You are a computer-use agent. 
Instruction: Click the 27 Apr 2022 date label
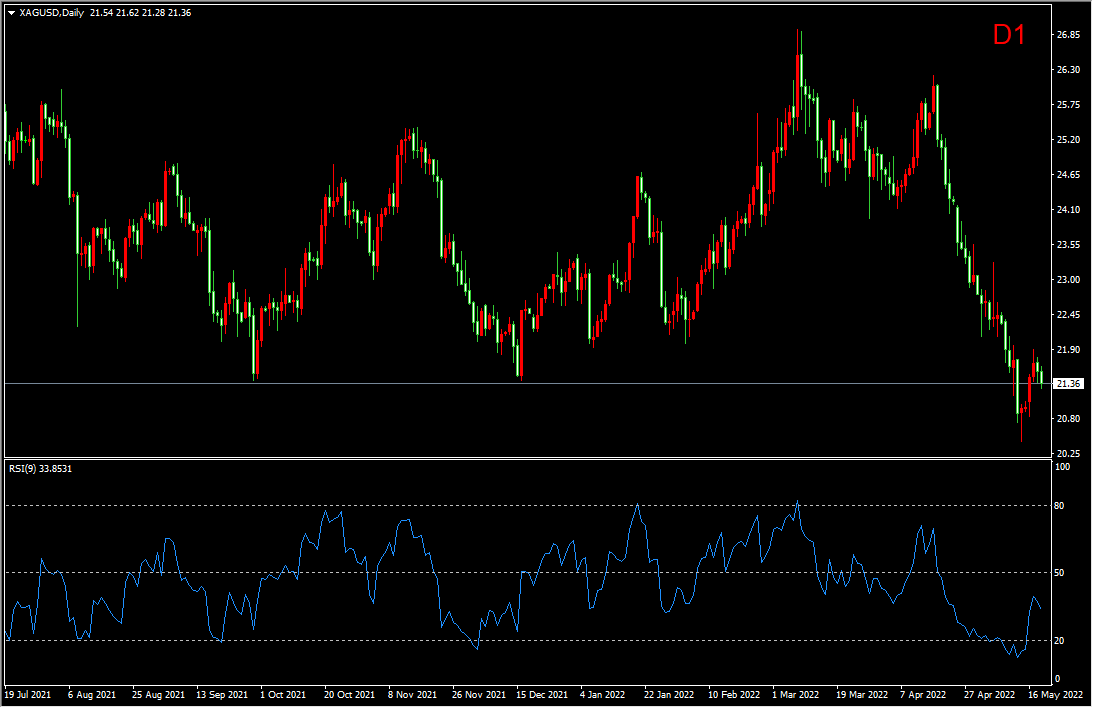point(990,695)
